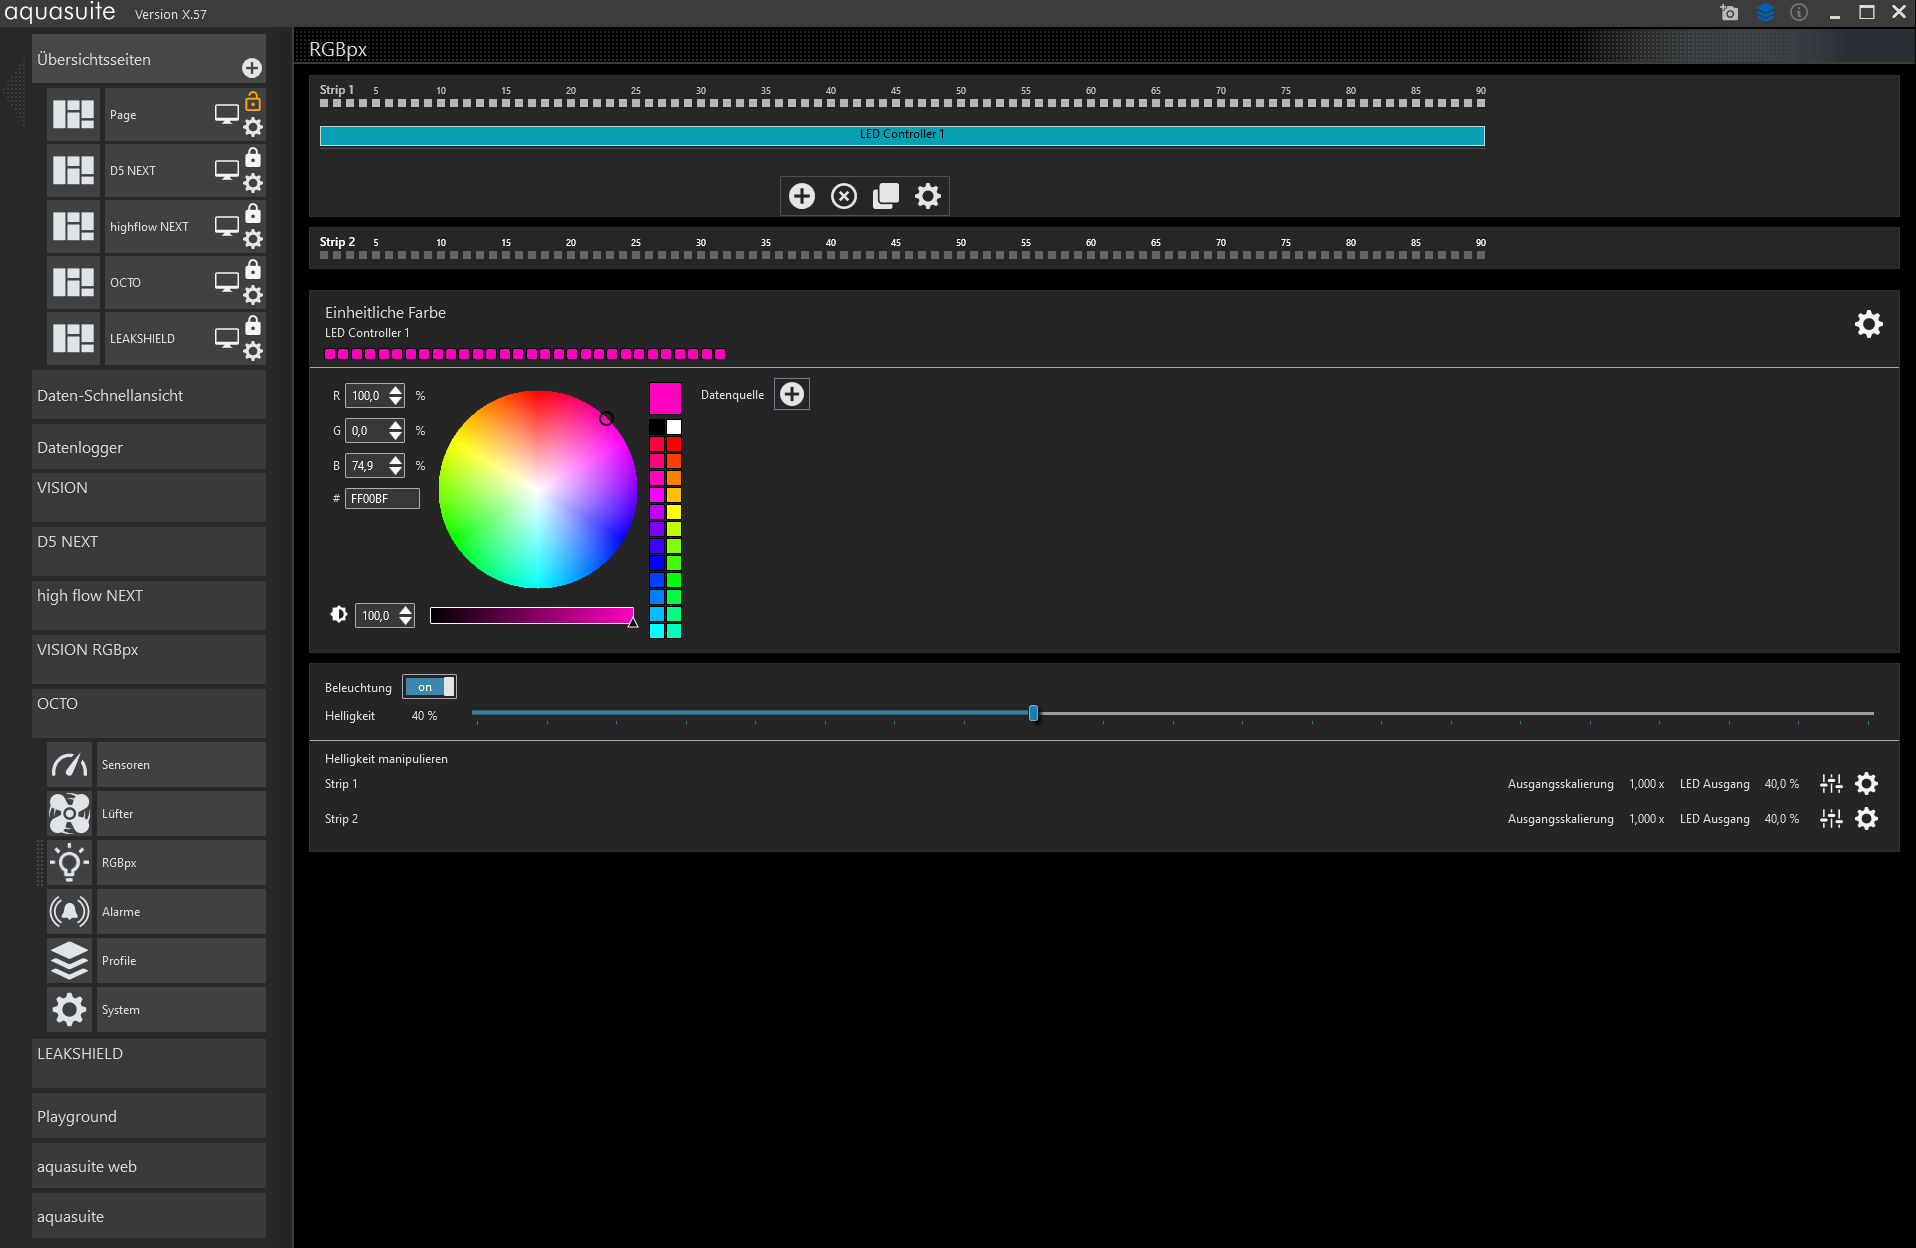The image size is (1916, 1248).
Task: Open Strip 2 output settings gear
Action: (1866, 819)
